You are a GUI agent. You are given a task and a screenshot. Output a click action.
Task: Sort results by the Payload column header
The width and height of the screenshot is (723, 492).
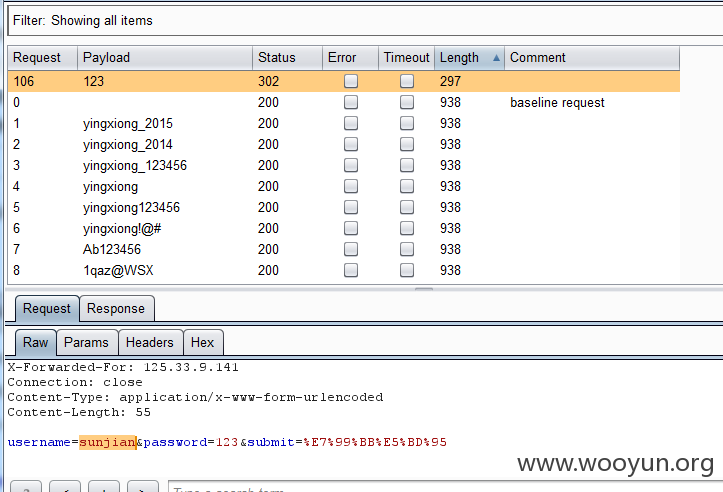click(165, 58)
